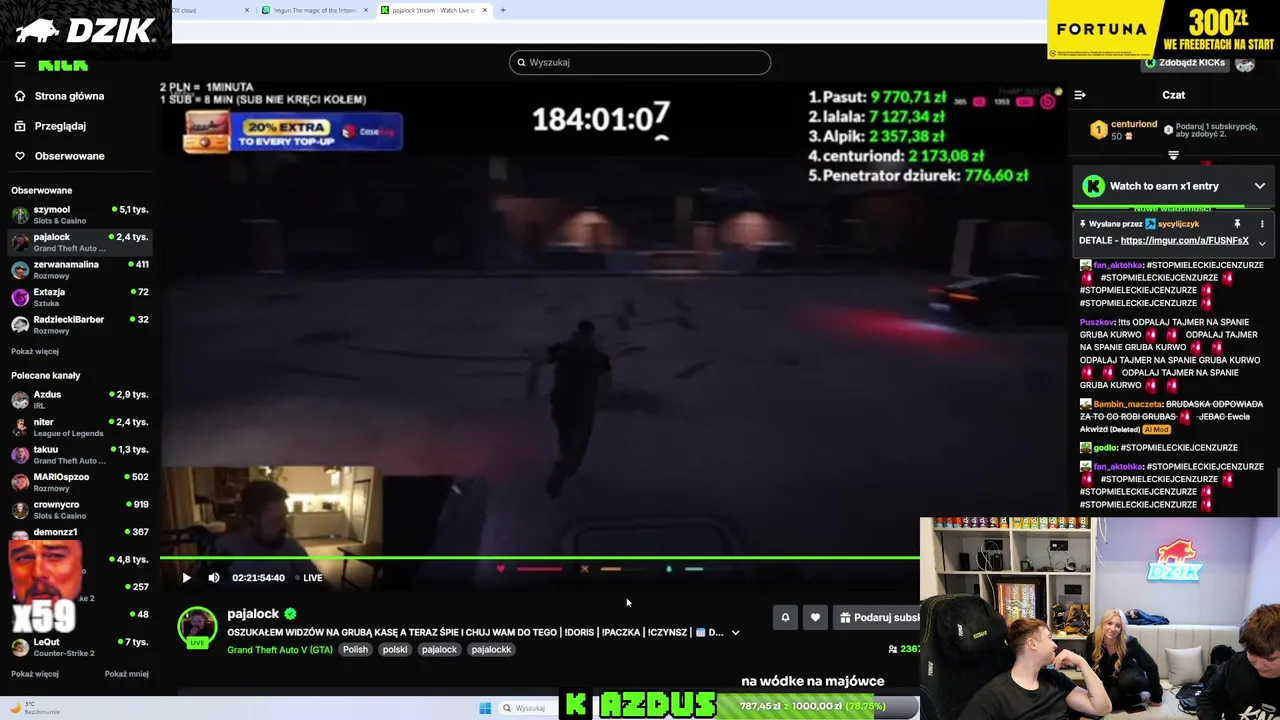Switch to the Imgur browser tab

tap(315, 10)
